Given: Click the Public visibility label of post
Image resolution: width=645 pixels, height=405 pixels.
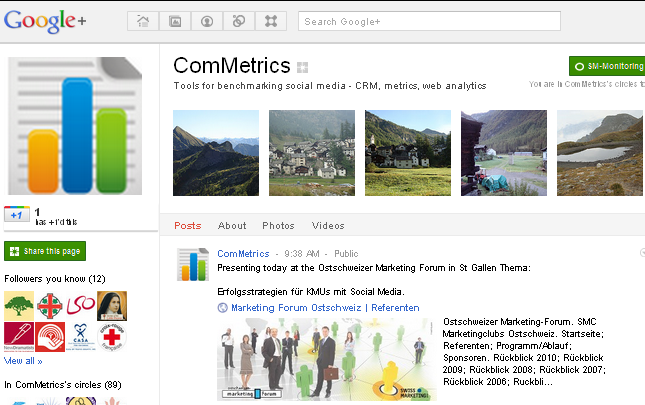Looking at the screenshot, I should coord(346,254).
